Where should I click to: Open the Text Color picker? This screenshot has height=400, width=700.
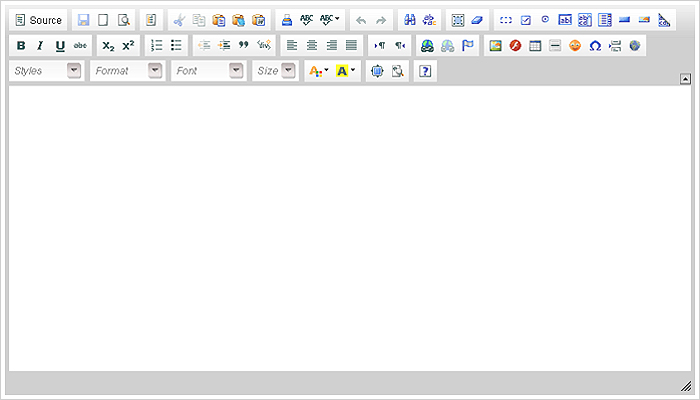(317, 71)
